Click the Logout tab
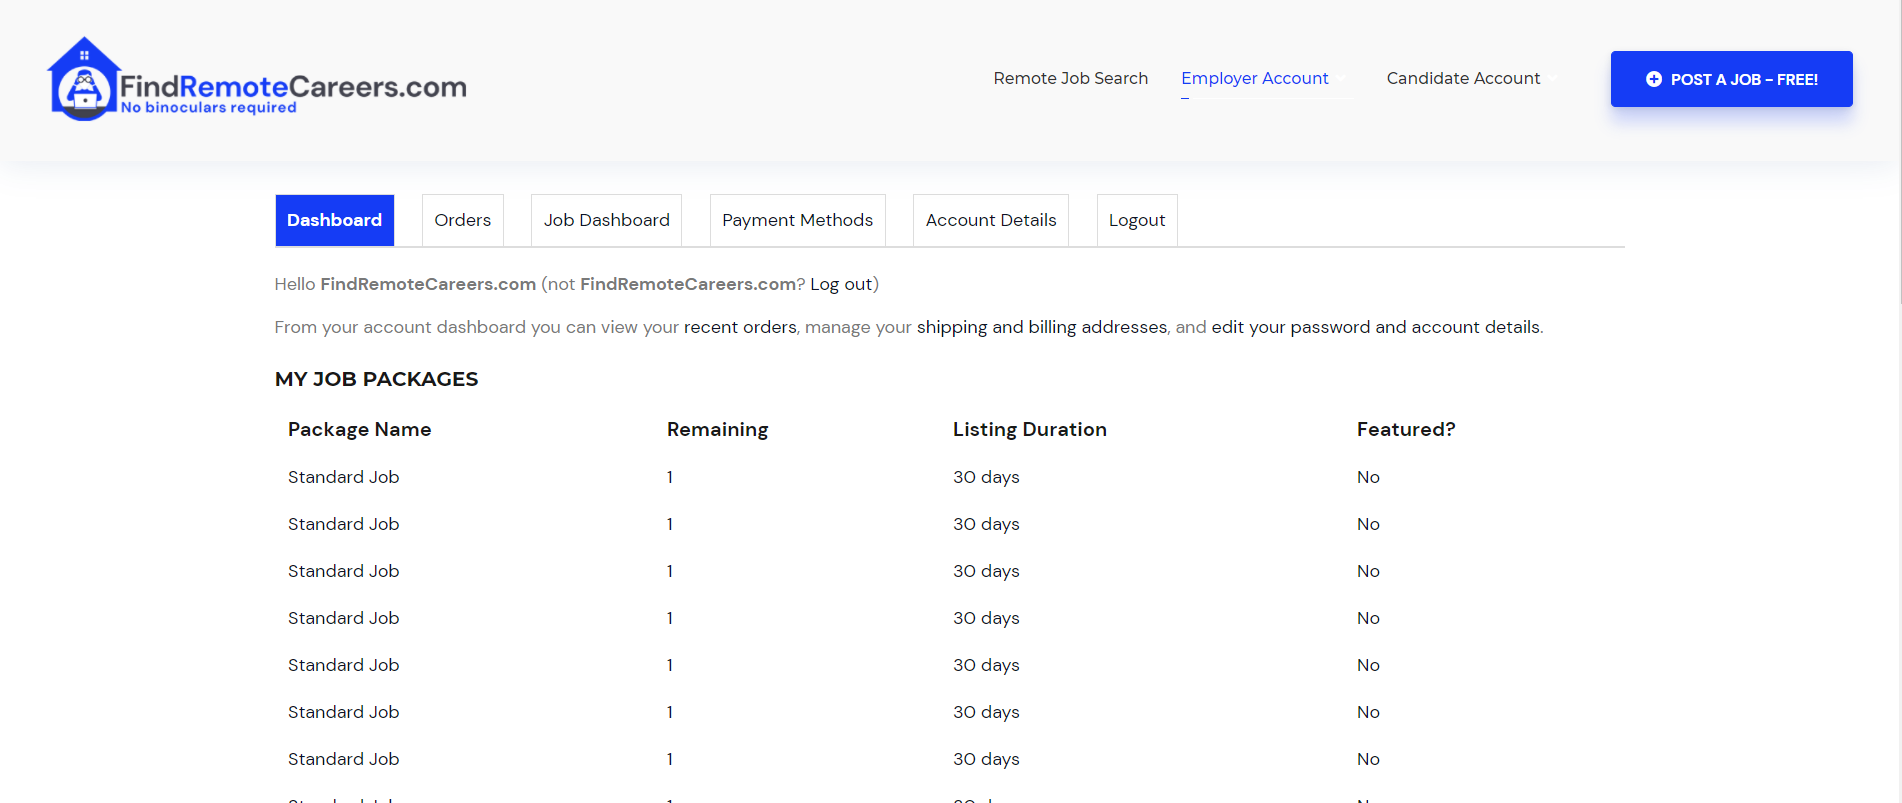 [1136, 220]
